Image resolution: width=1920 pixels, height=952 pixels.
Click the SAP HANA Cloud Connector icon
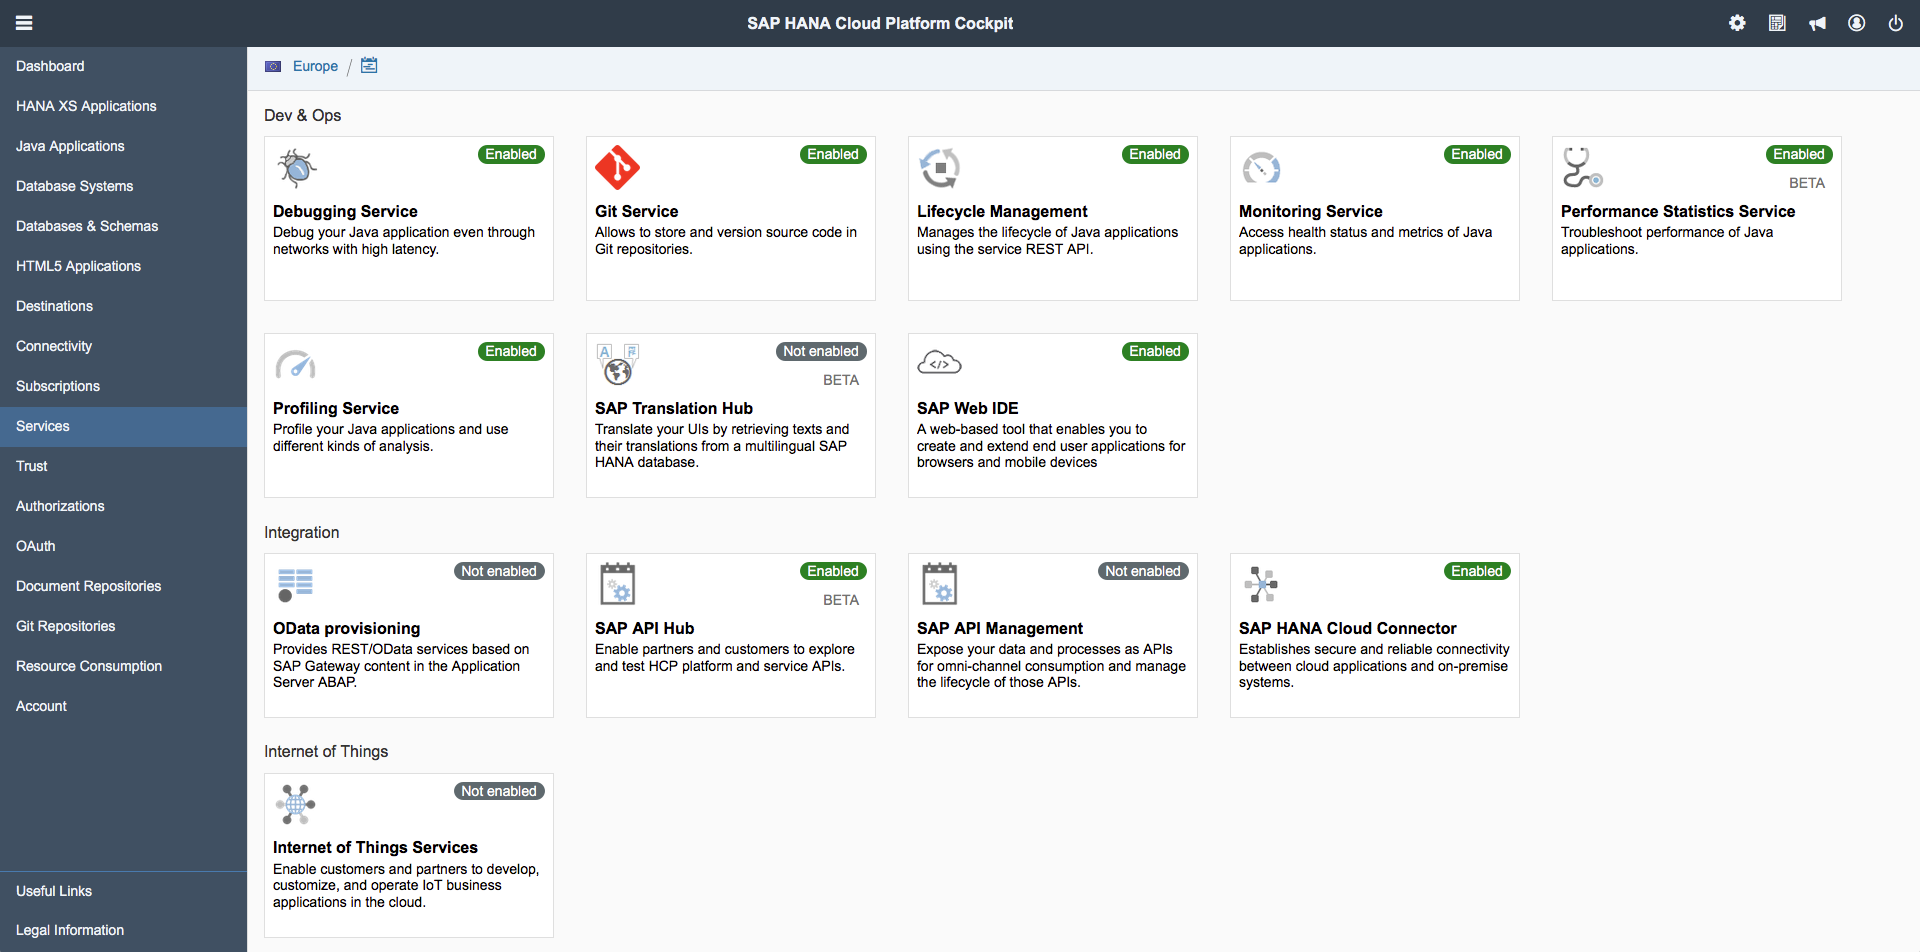(1261, 584)
